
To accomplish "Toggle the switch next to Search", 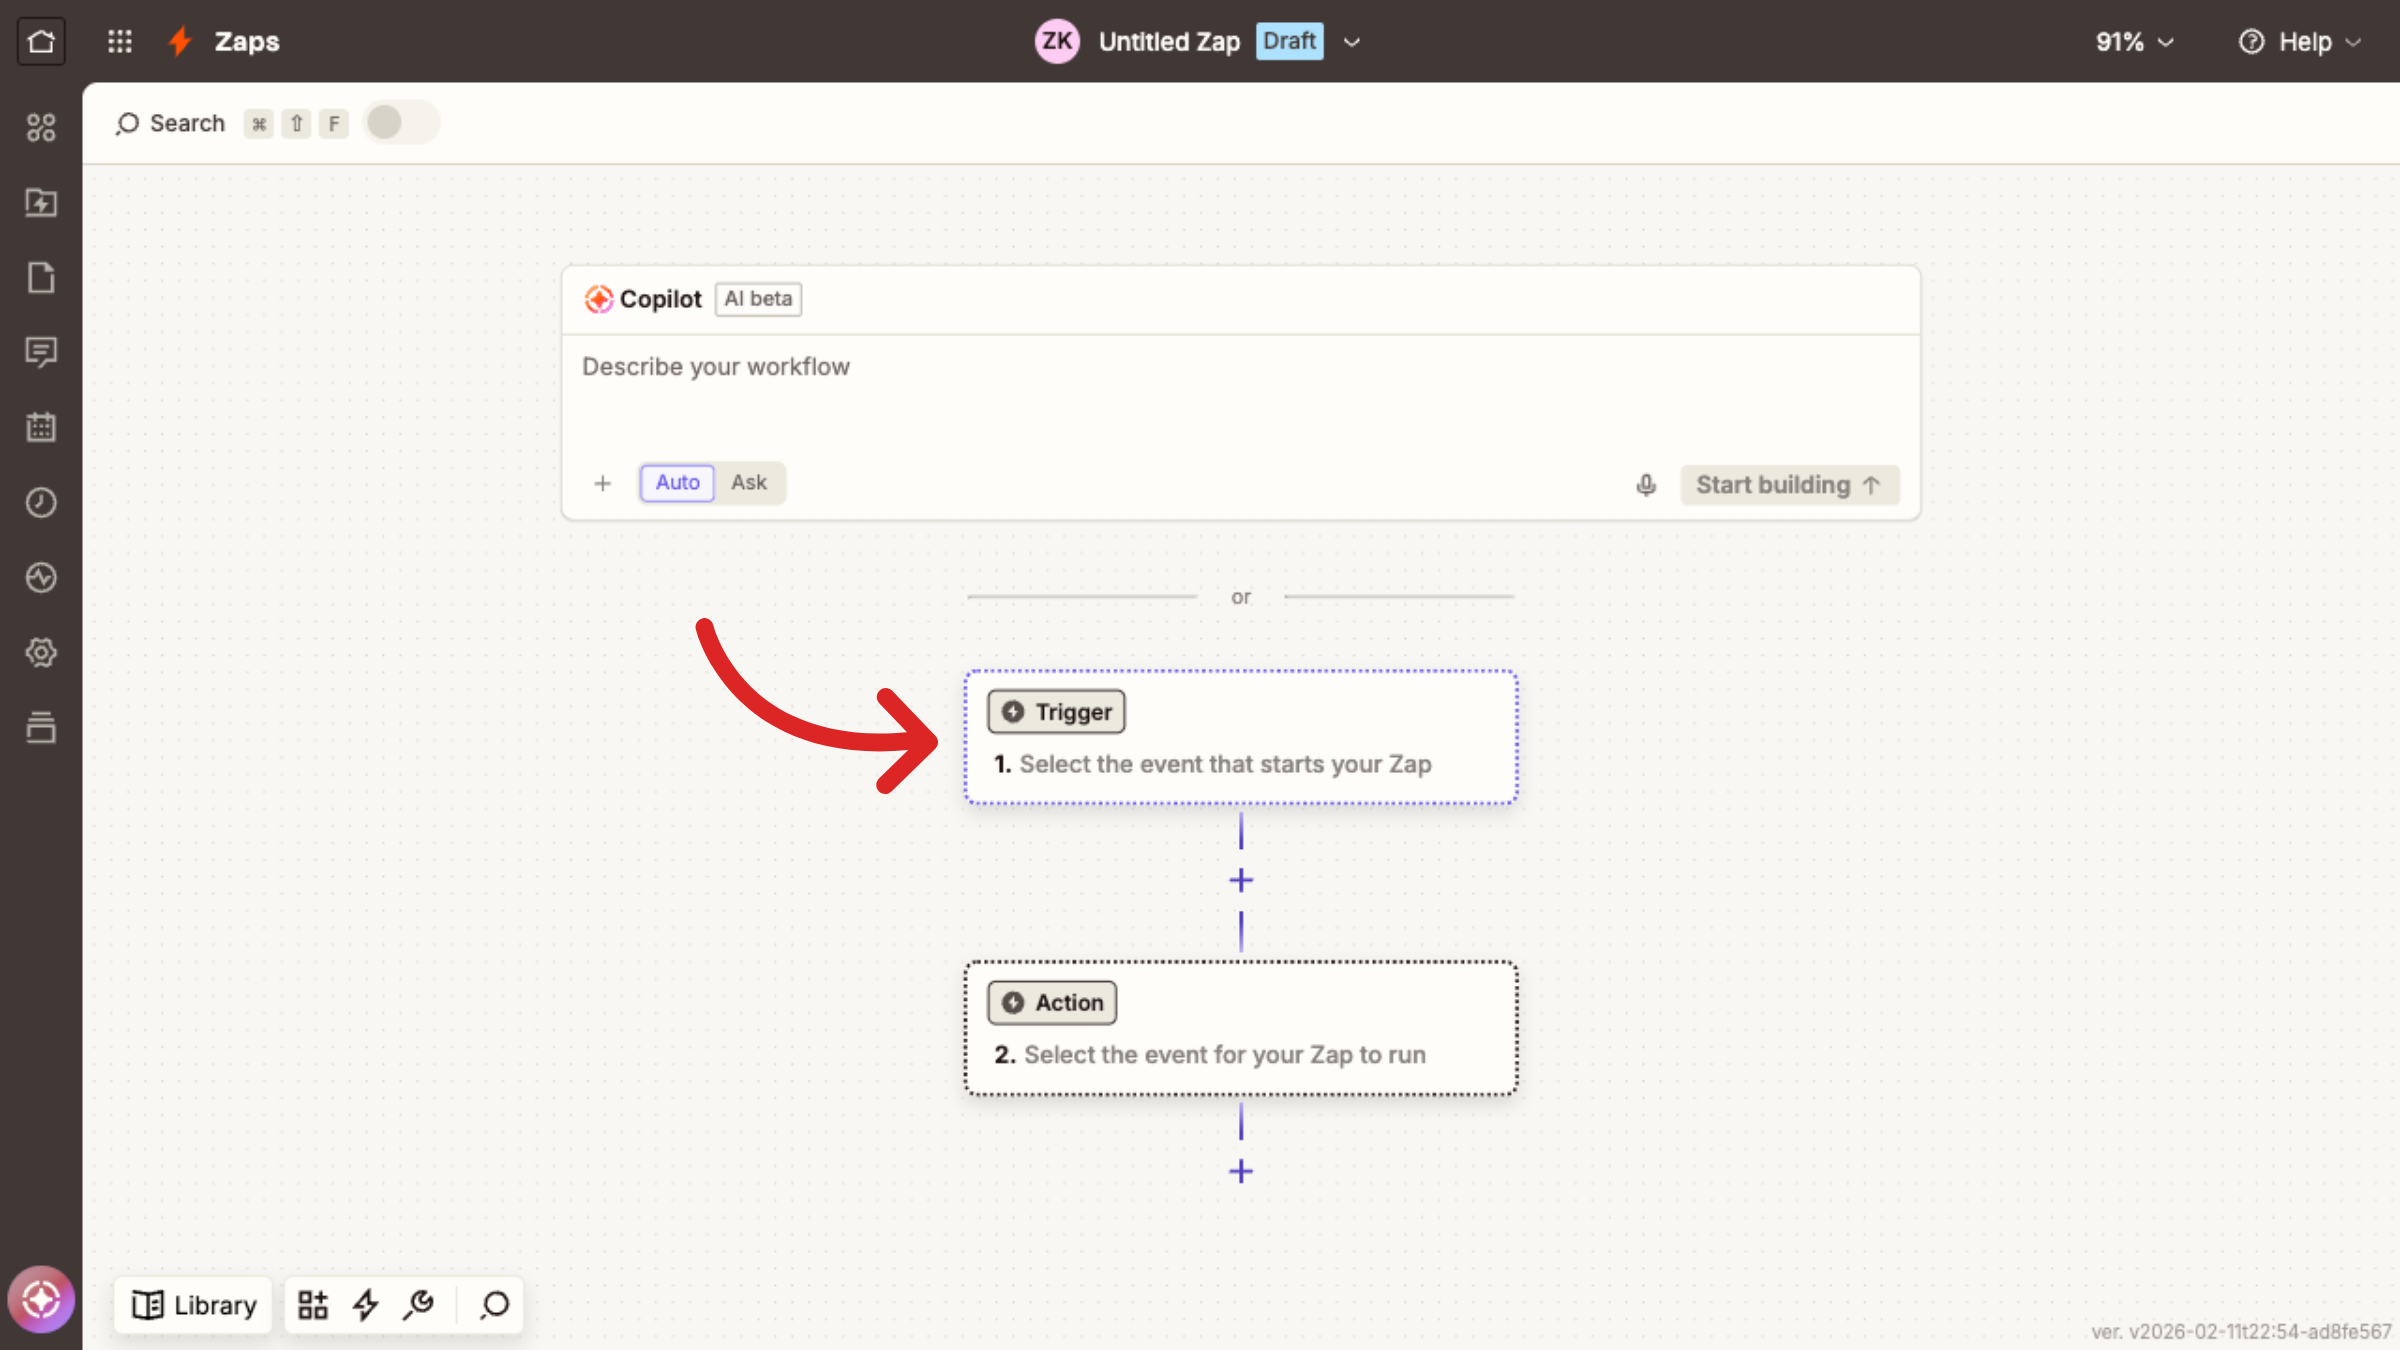I will 400,123.
